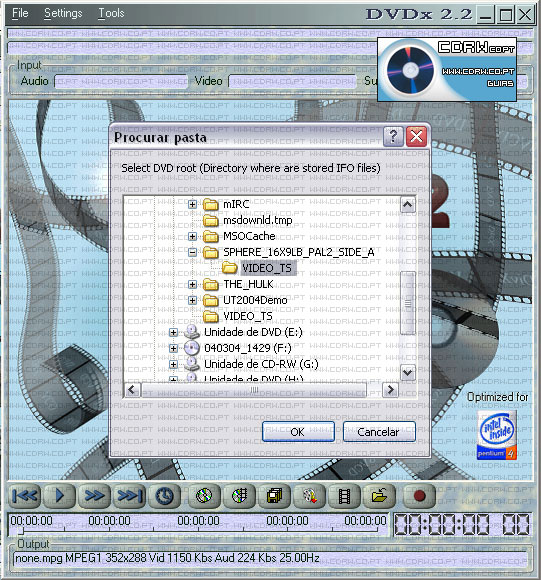Open the Tools menu
Screen dimensions: 541x580
coord(111,13)
